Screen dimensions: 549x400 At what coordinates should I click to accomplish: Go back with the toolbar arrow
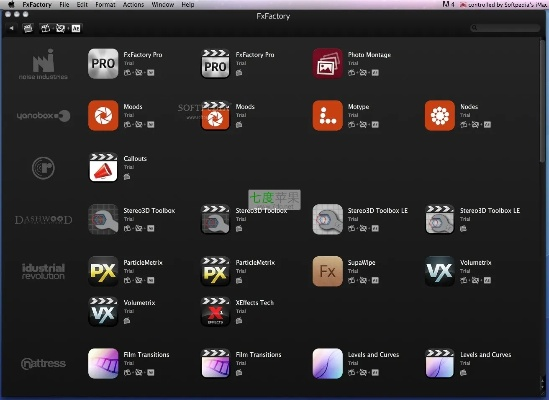(x=12, y=28)
